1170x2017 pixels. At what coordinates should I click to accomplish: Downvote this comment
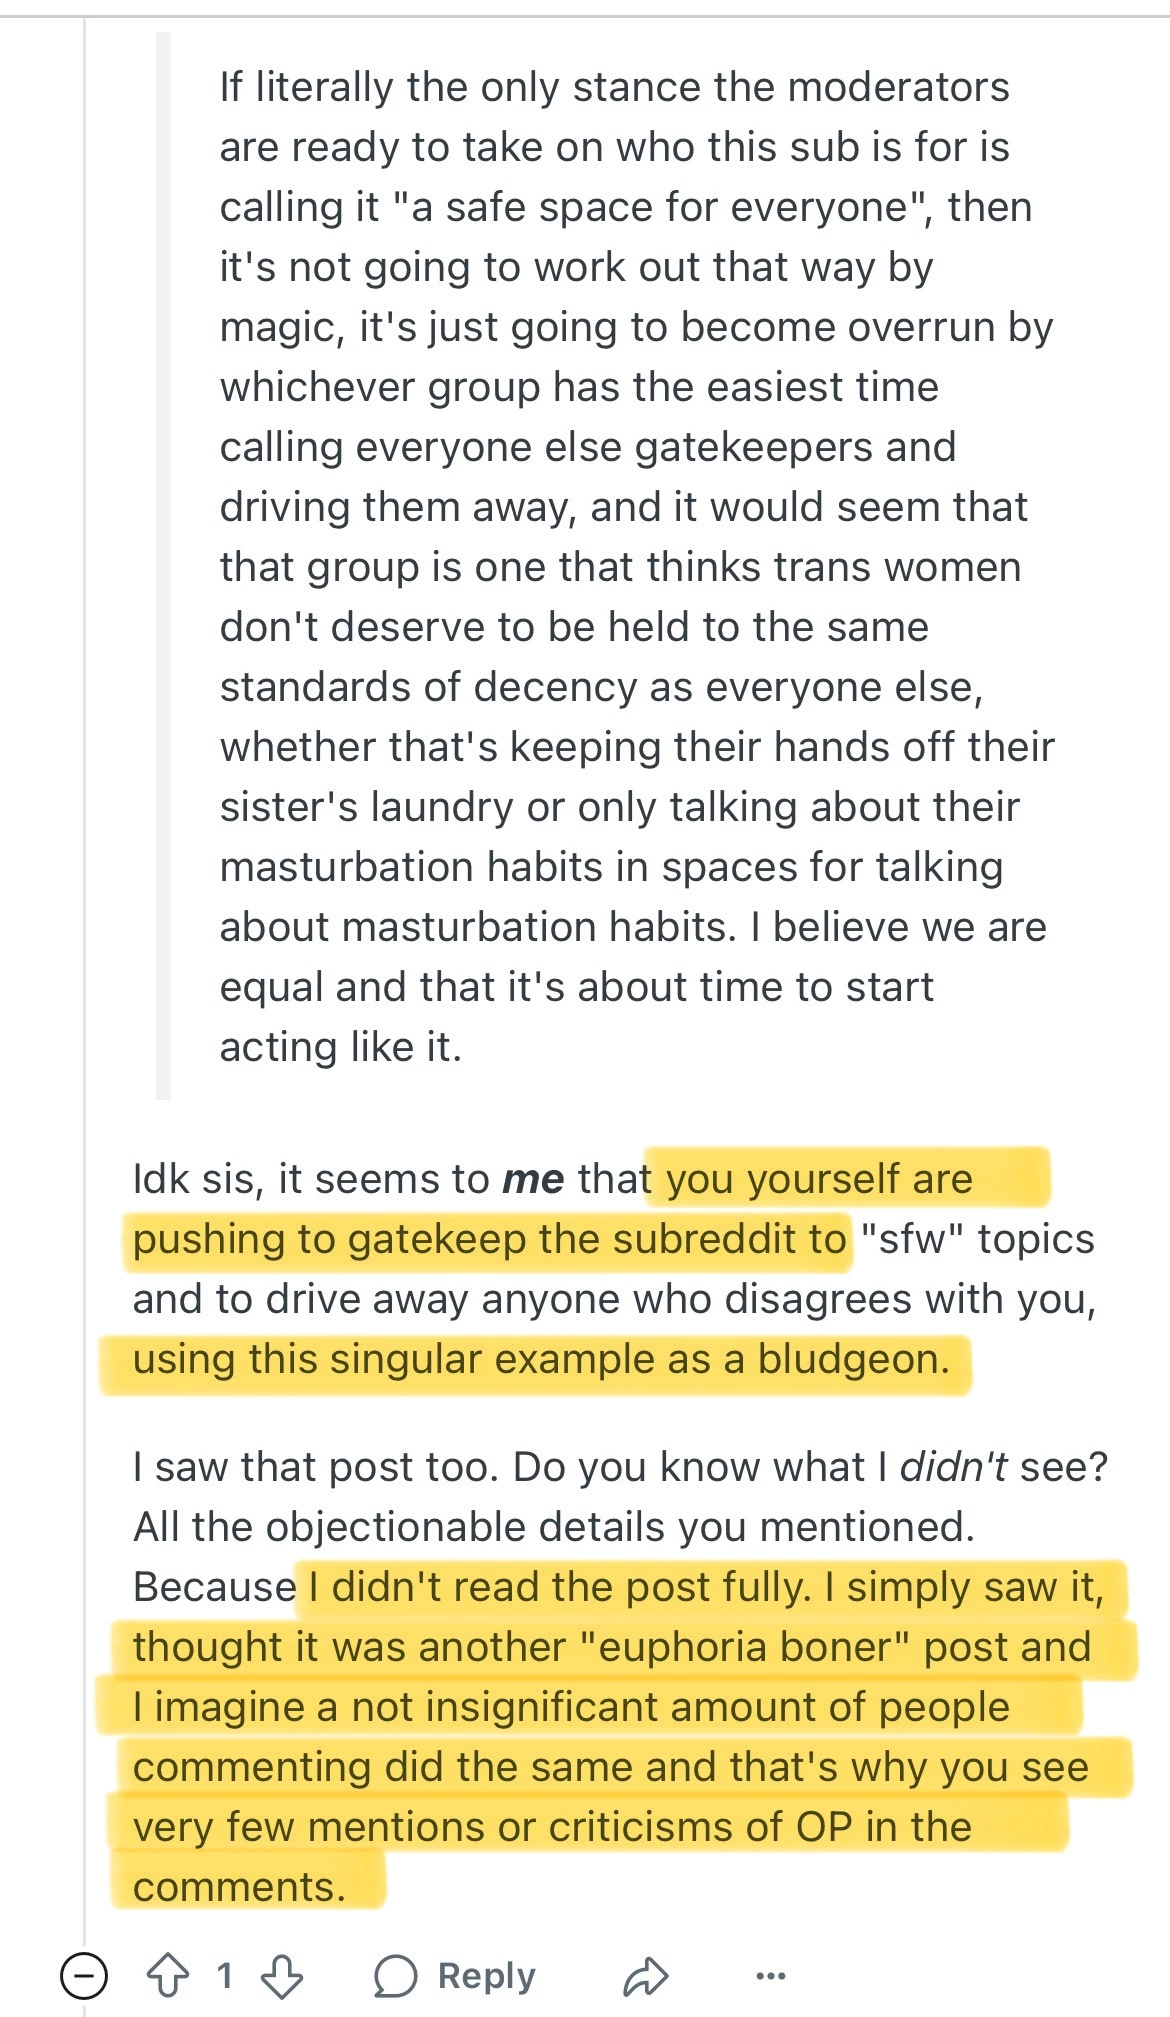[282, 1976]
